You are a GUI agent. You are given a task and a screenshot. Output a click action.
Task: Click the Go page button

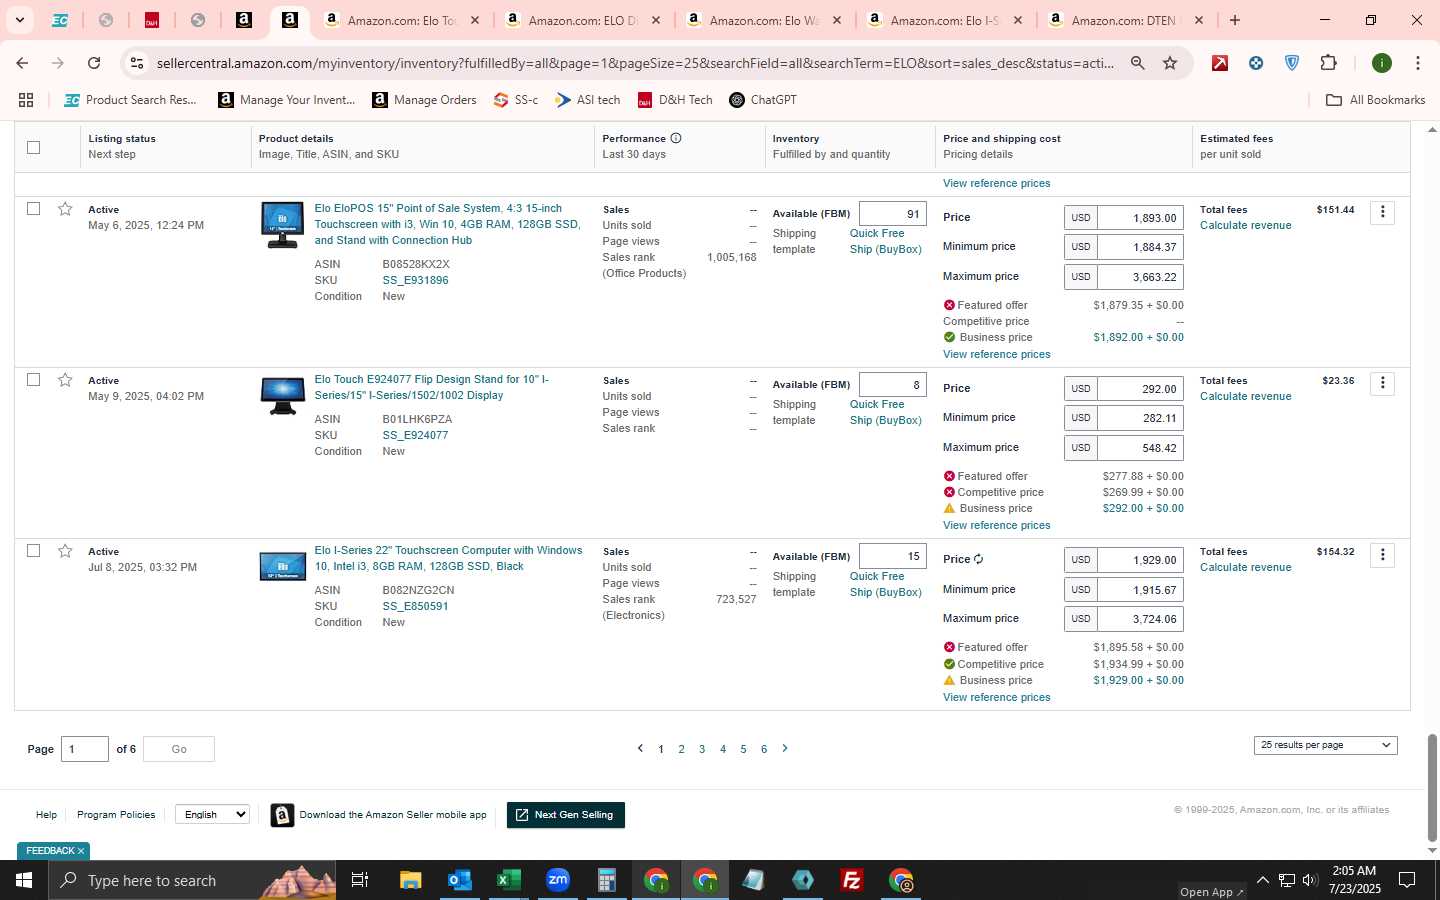tap(179, 749)
